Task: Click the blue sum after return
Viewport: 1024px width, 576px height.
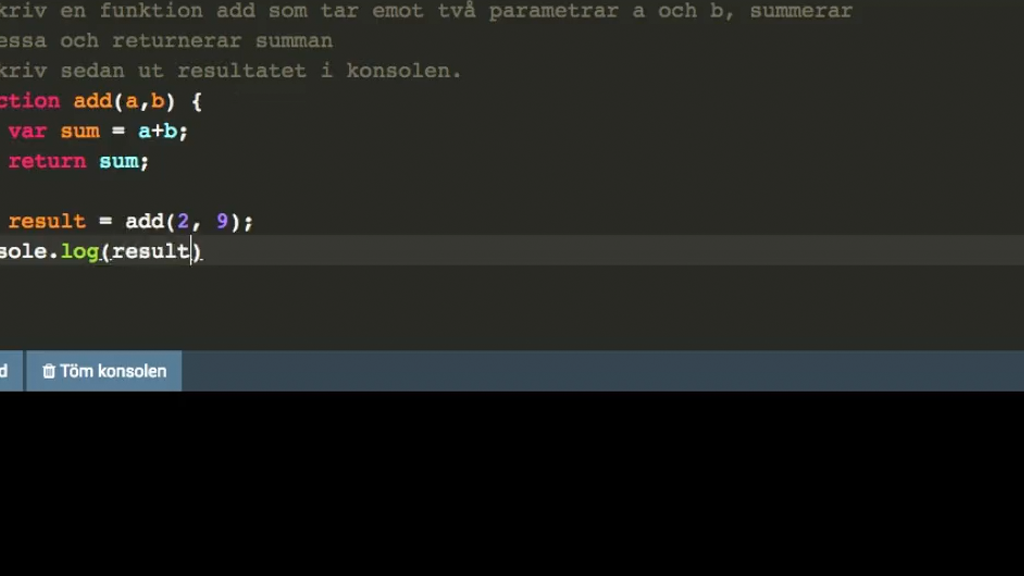Action: (119, 161)
